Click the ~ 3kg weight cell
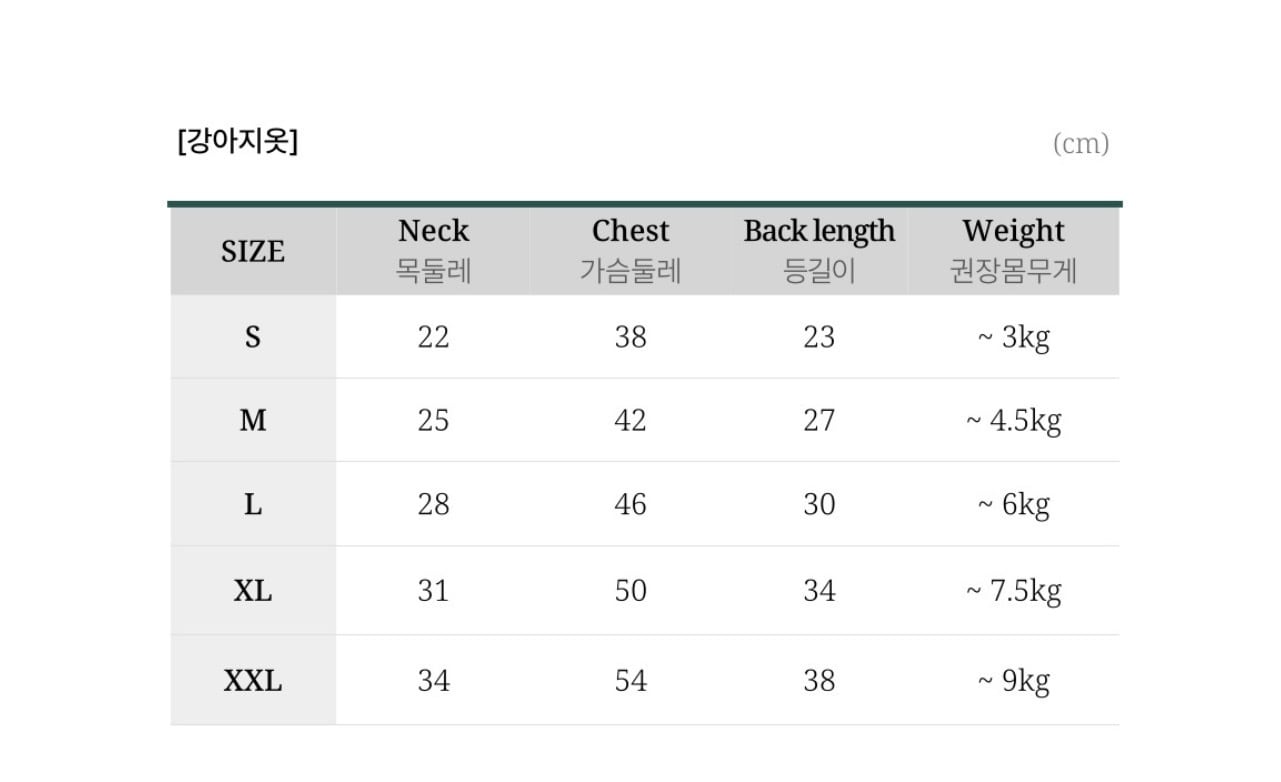 (1013, 338)
